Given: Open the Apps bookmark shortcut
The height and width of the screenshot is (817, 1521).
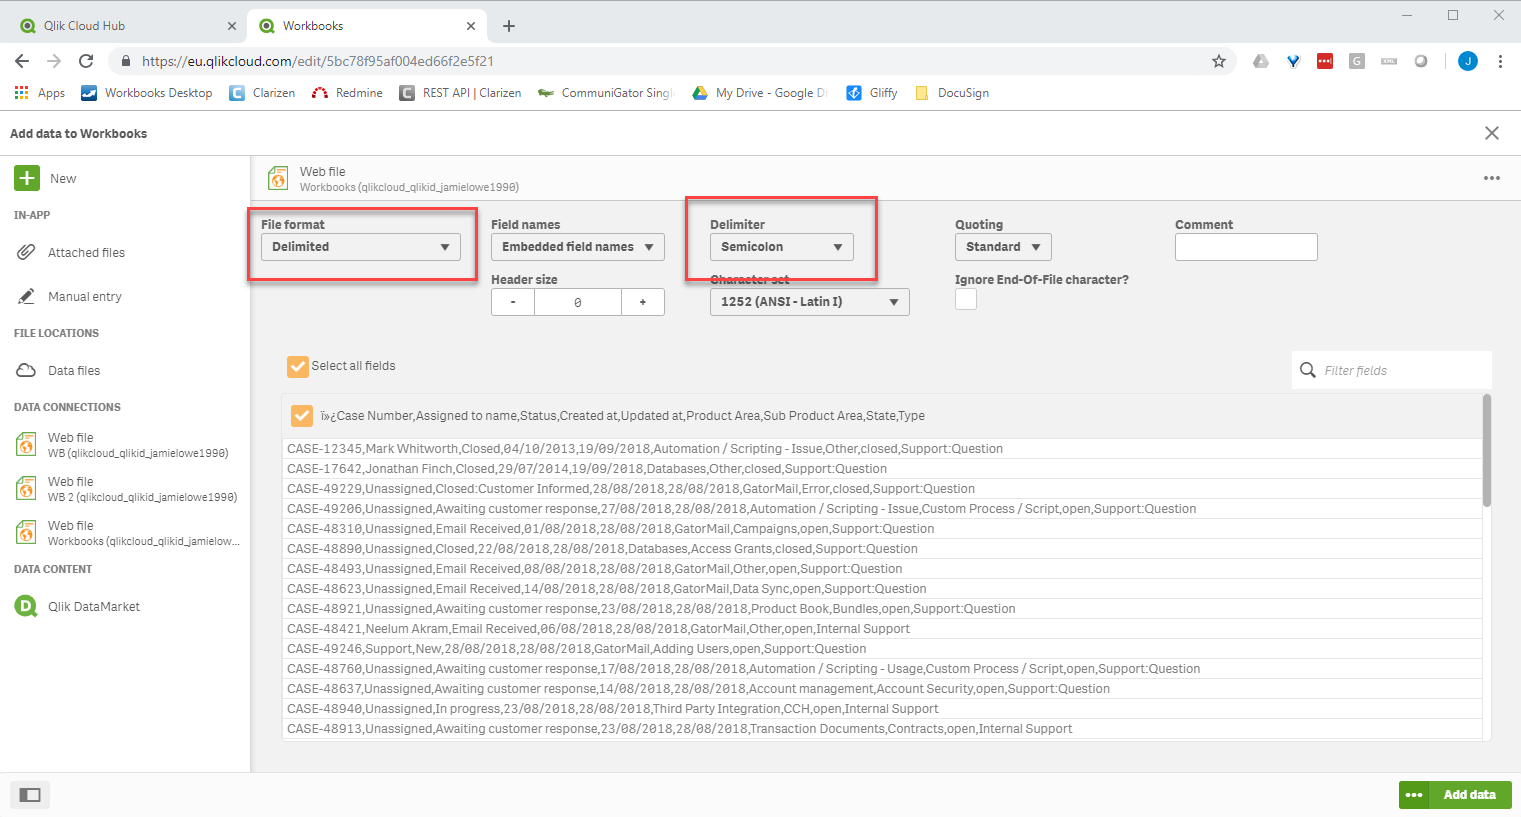Looking at the screenshot, I should click(x=40, y=93).
